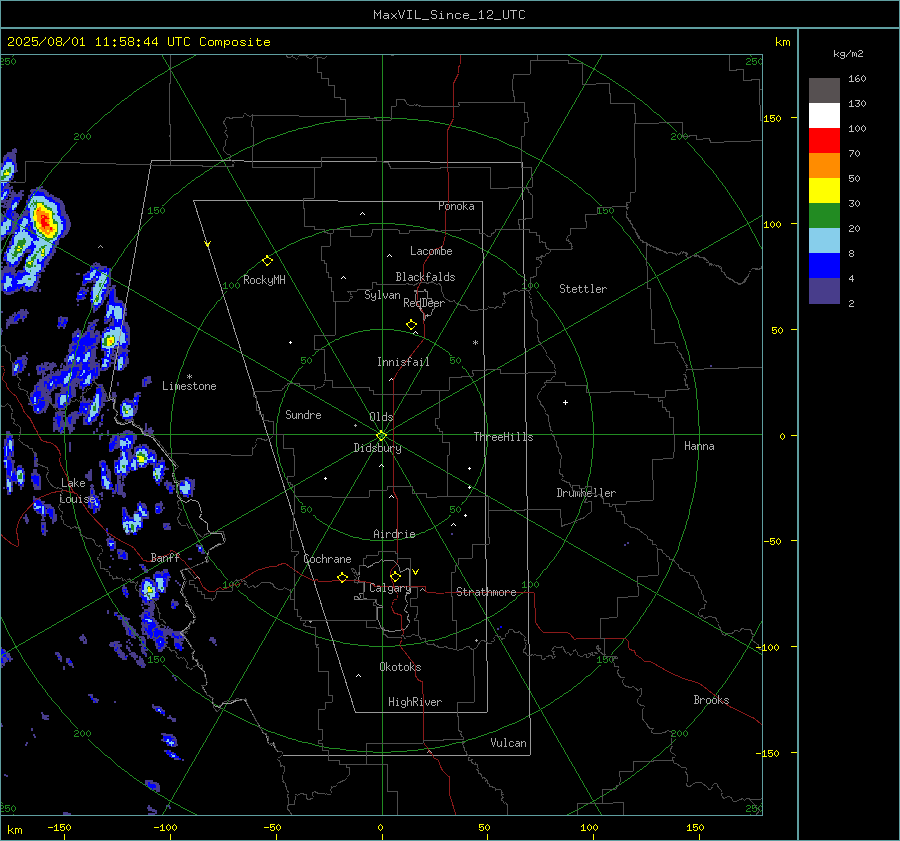Pick the purple 2-4 legend swatch
This screenshot has width=900, height=841.
[824, 290]
